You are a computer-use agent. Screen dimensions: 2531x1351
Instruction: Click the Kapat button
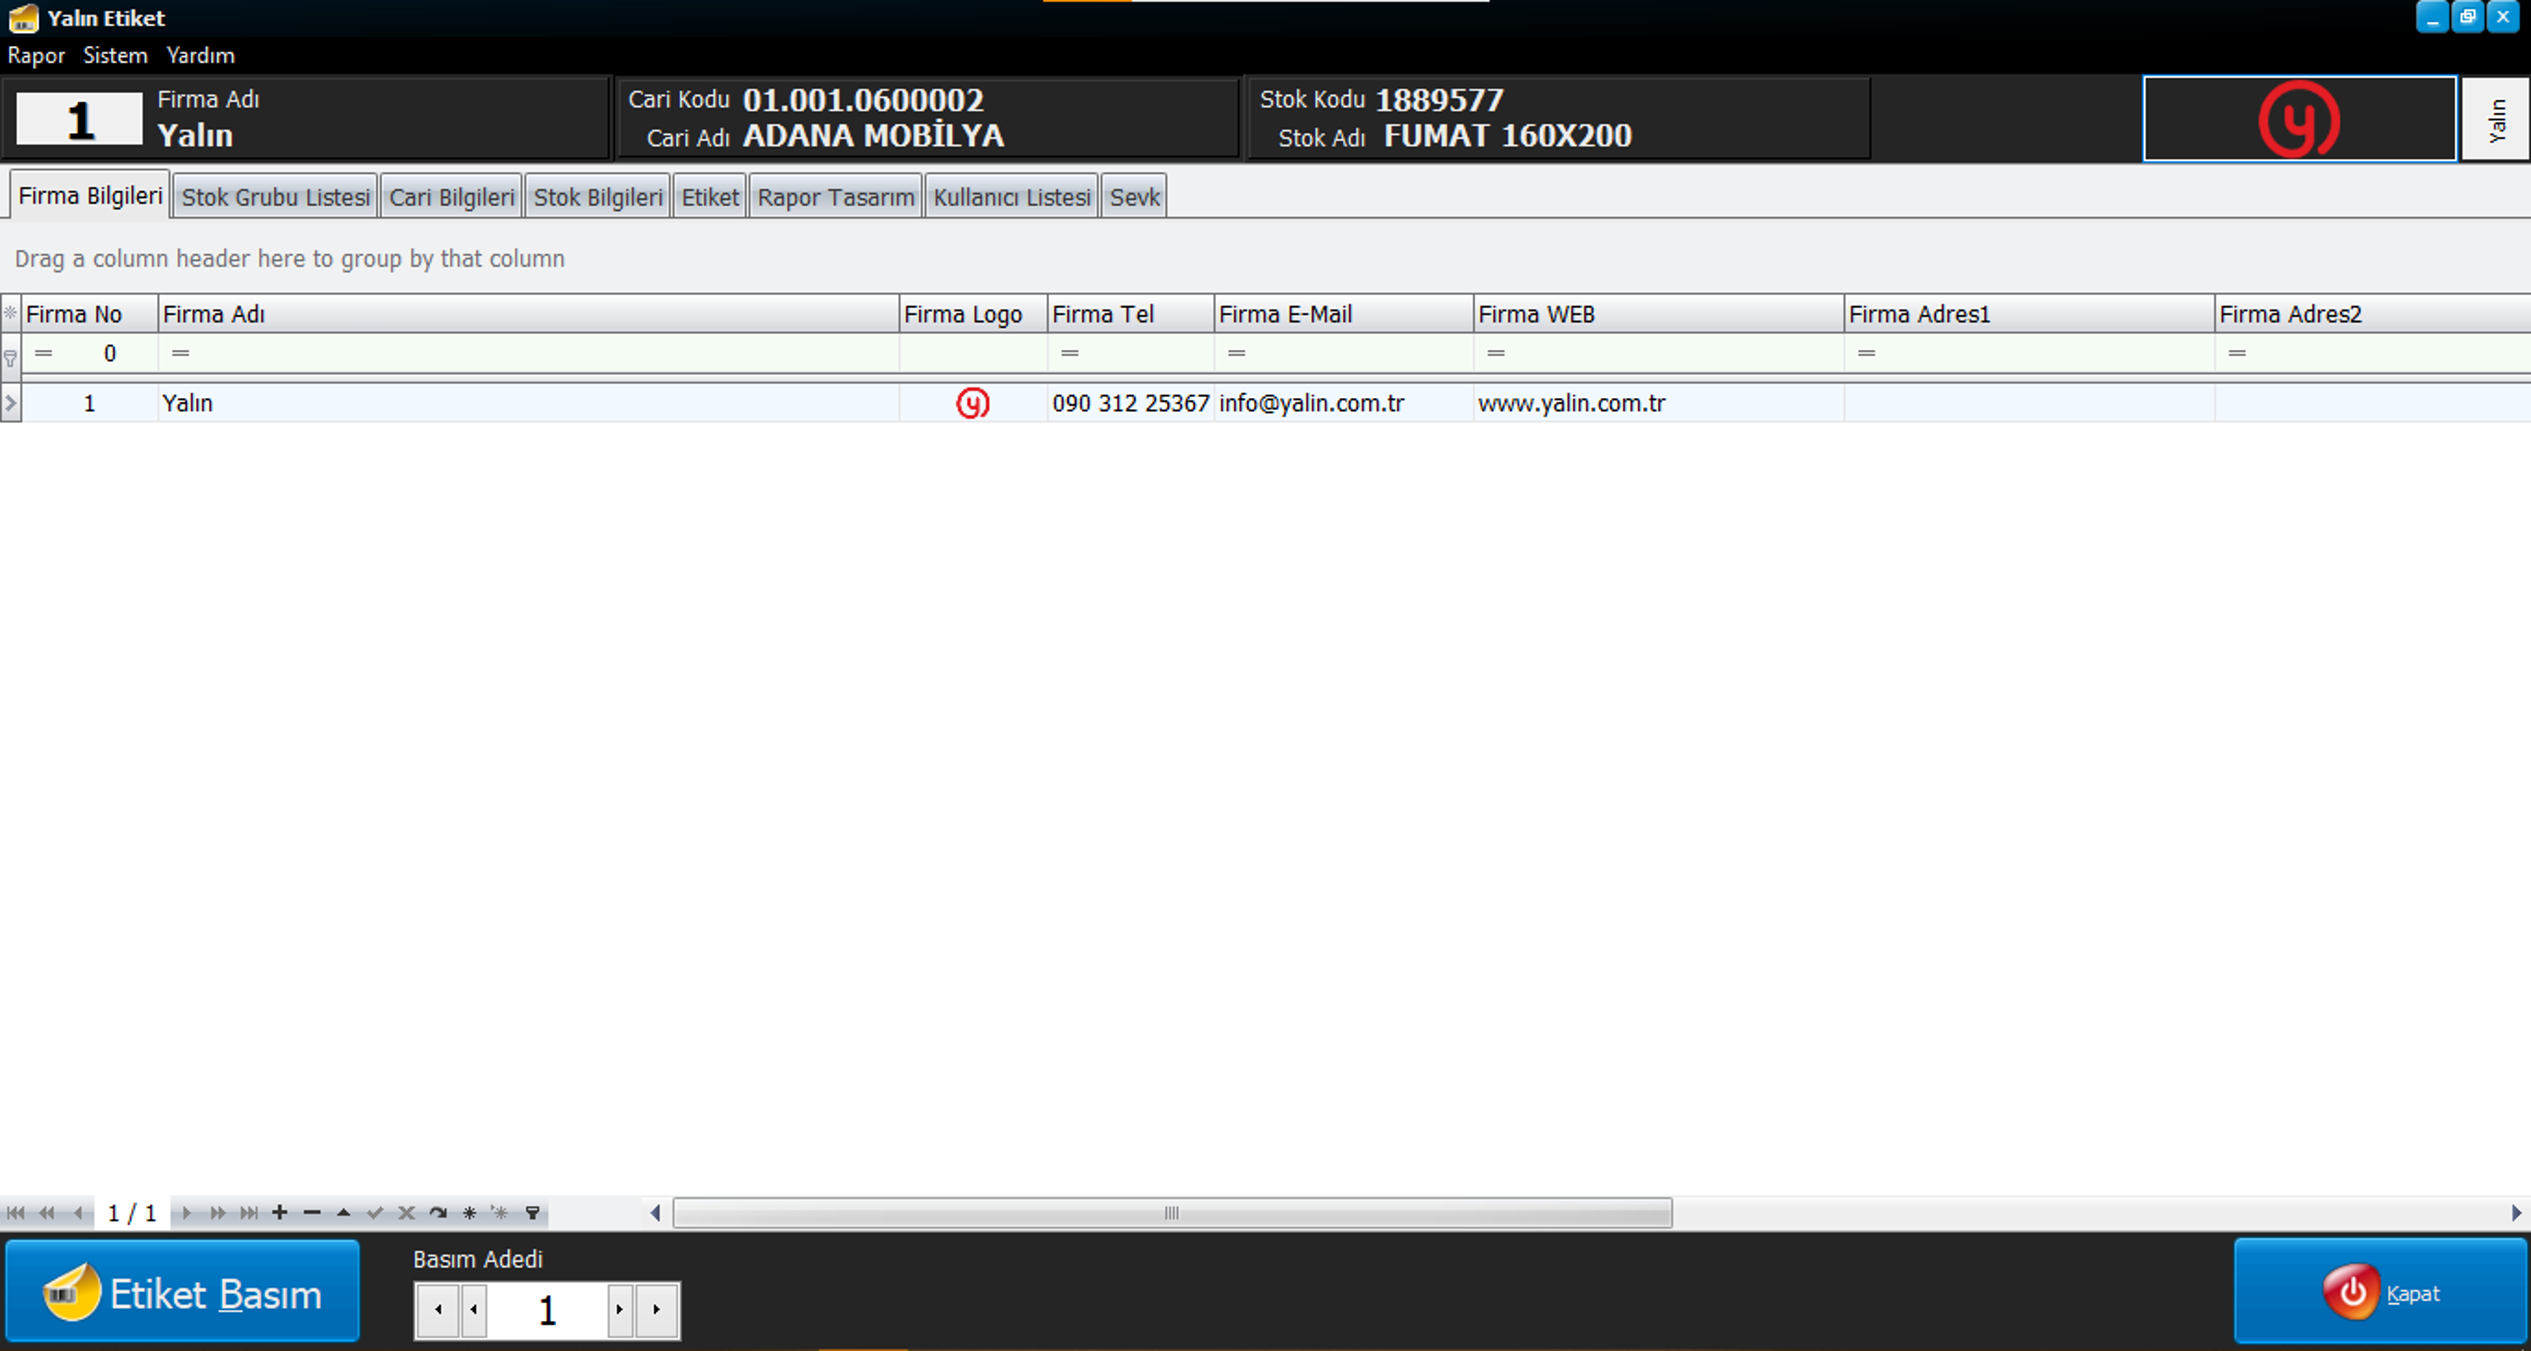(x=2380, y=1292)
